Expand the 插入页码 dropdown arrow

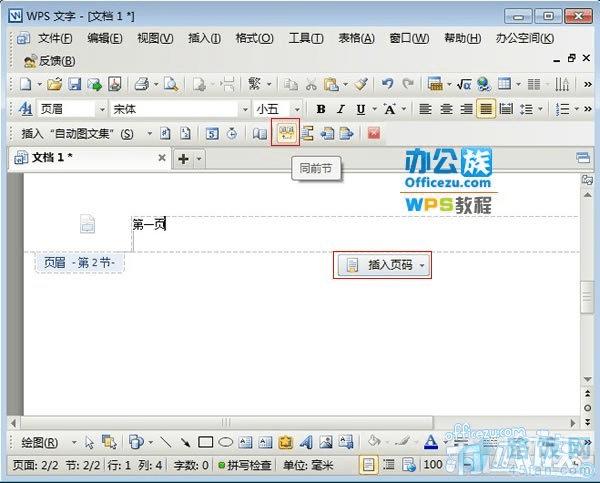tap(422, 265)
